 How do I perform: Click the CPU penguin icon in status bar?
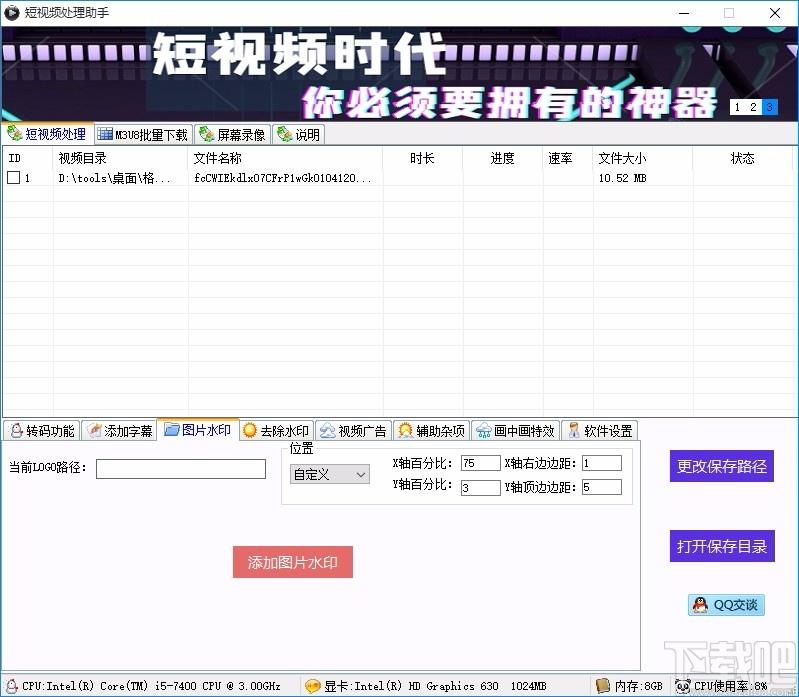point(11,686)
